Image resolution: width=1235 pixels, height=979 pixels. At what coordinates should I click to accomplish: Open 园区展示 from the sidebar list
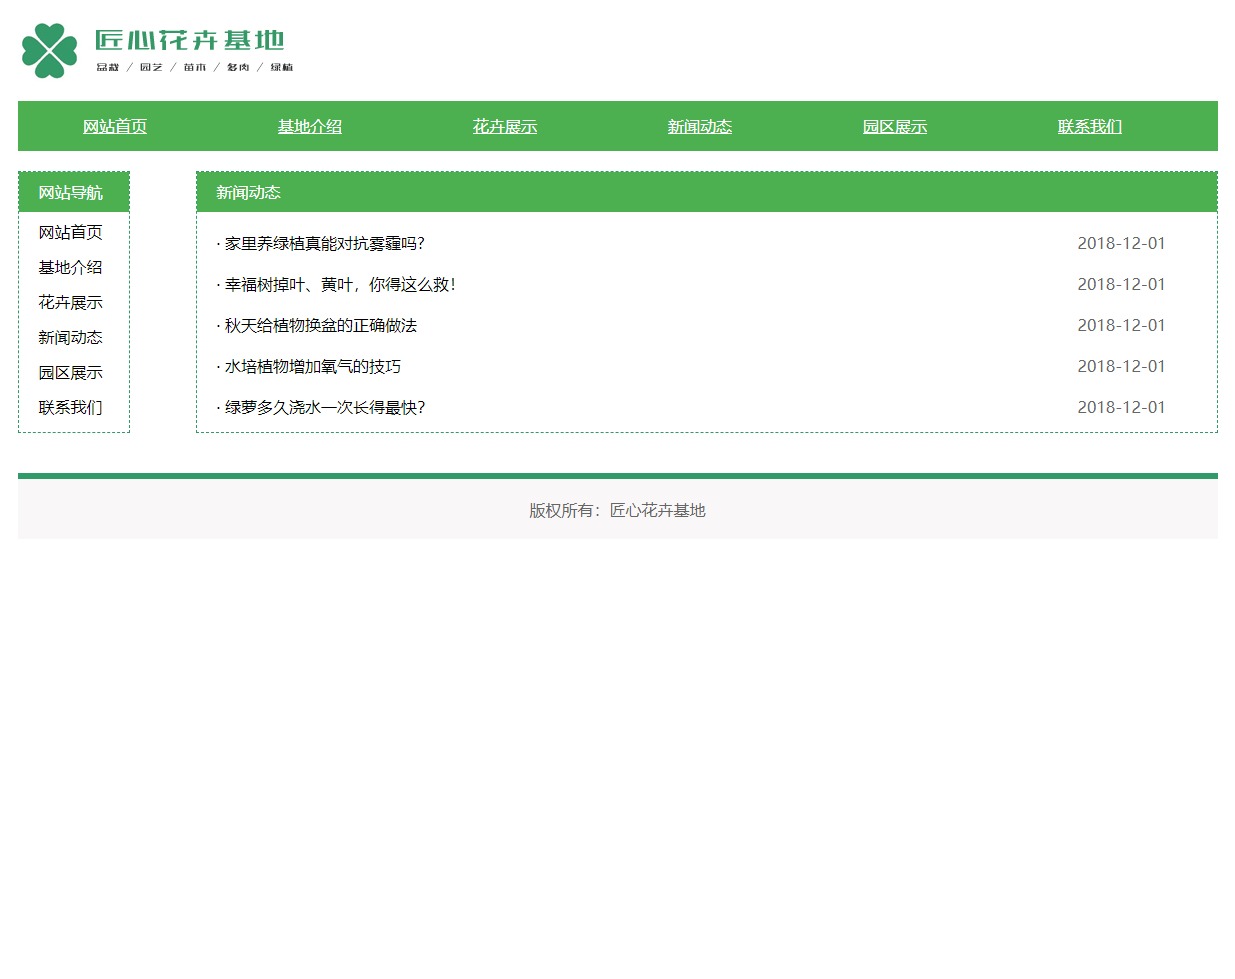point(71,373)
